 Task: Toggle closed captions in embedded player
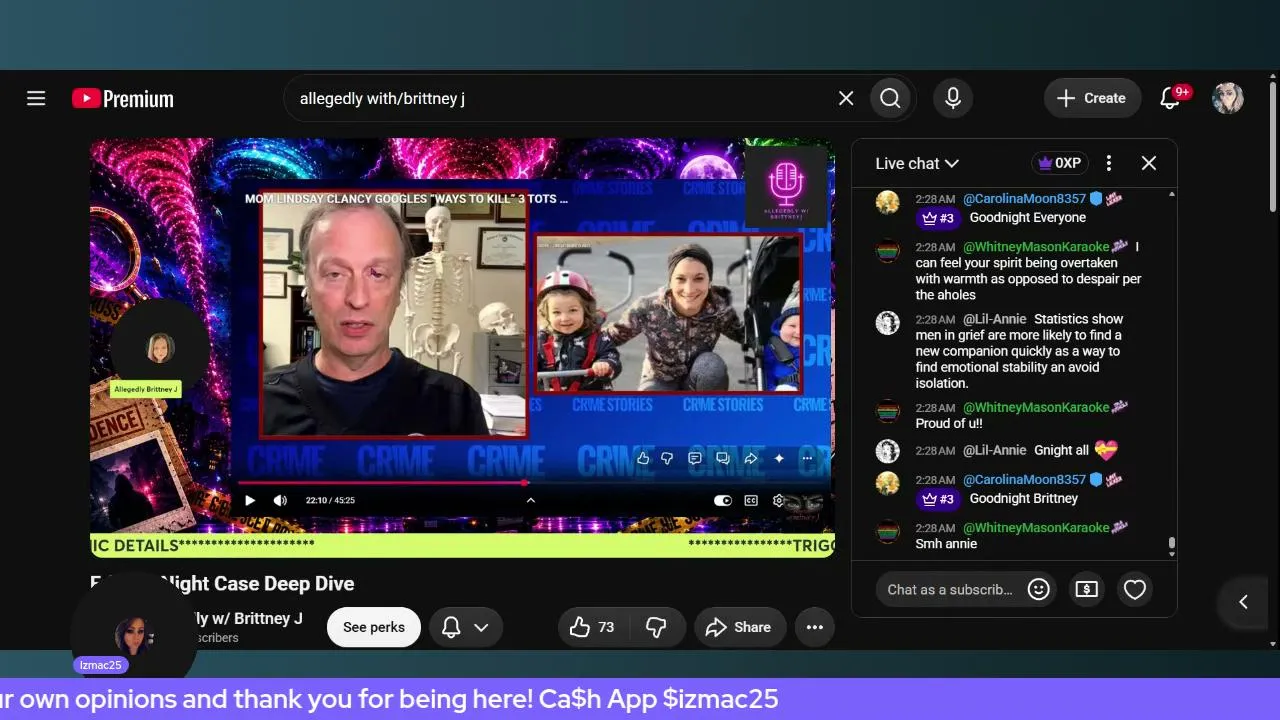click(x=751, y=500)
